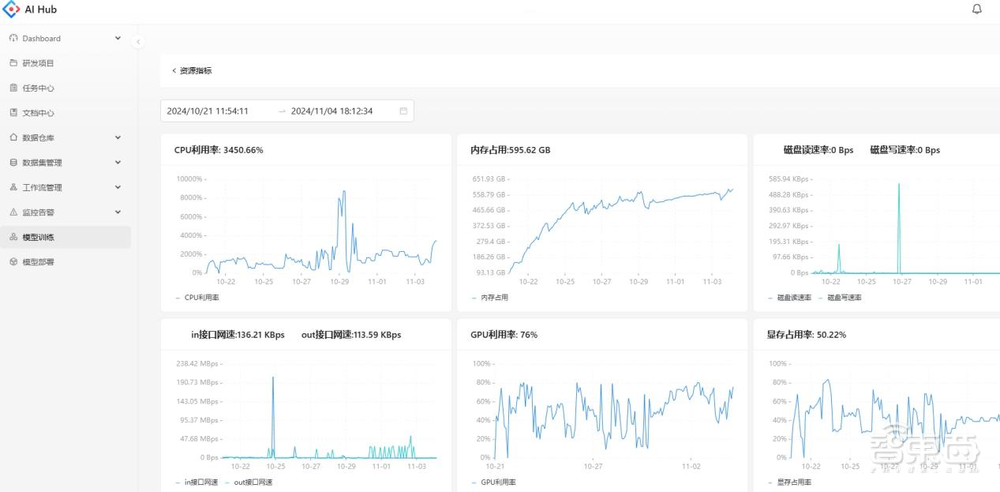Expand the 监控告警 submenu

(x=118, y=212)
